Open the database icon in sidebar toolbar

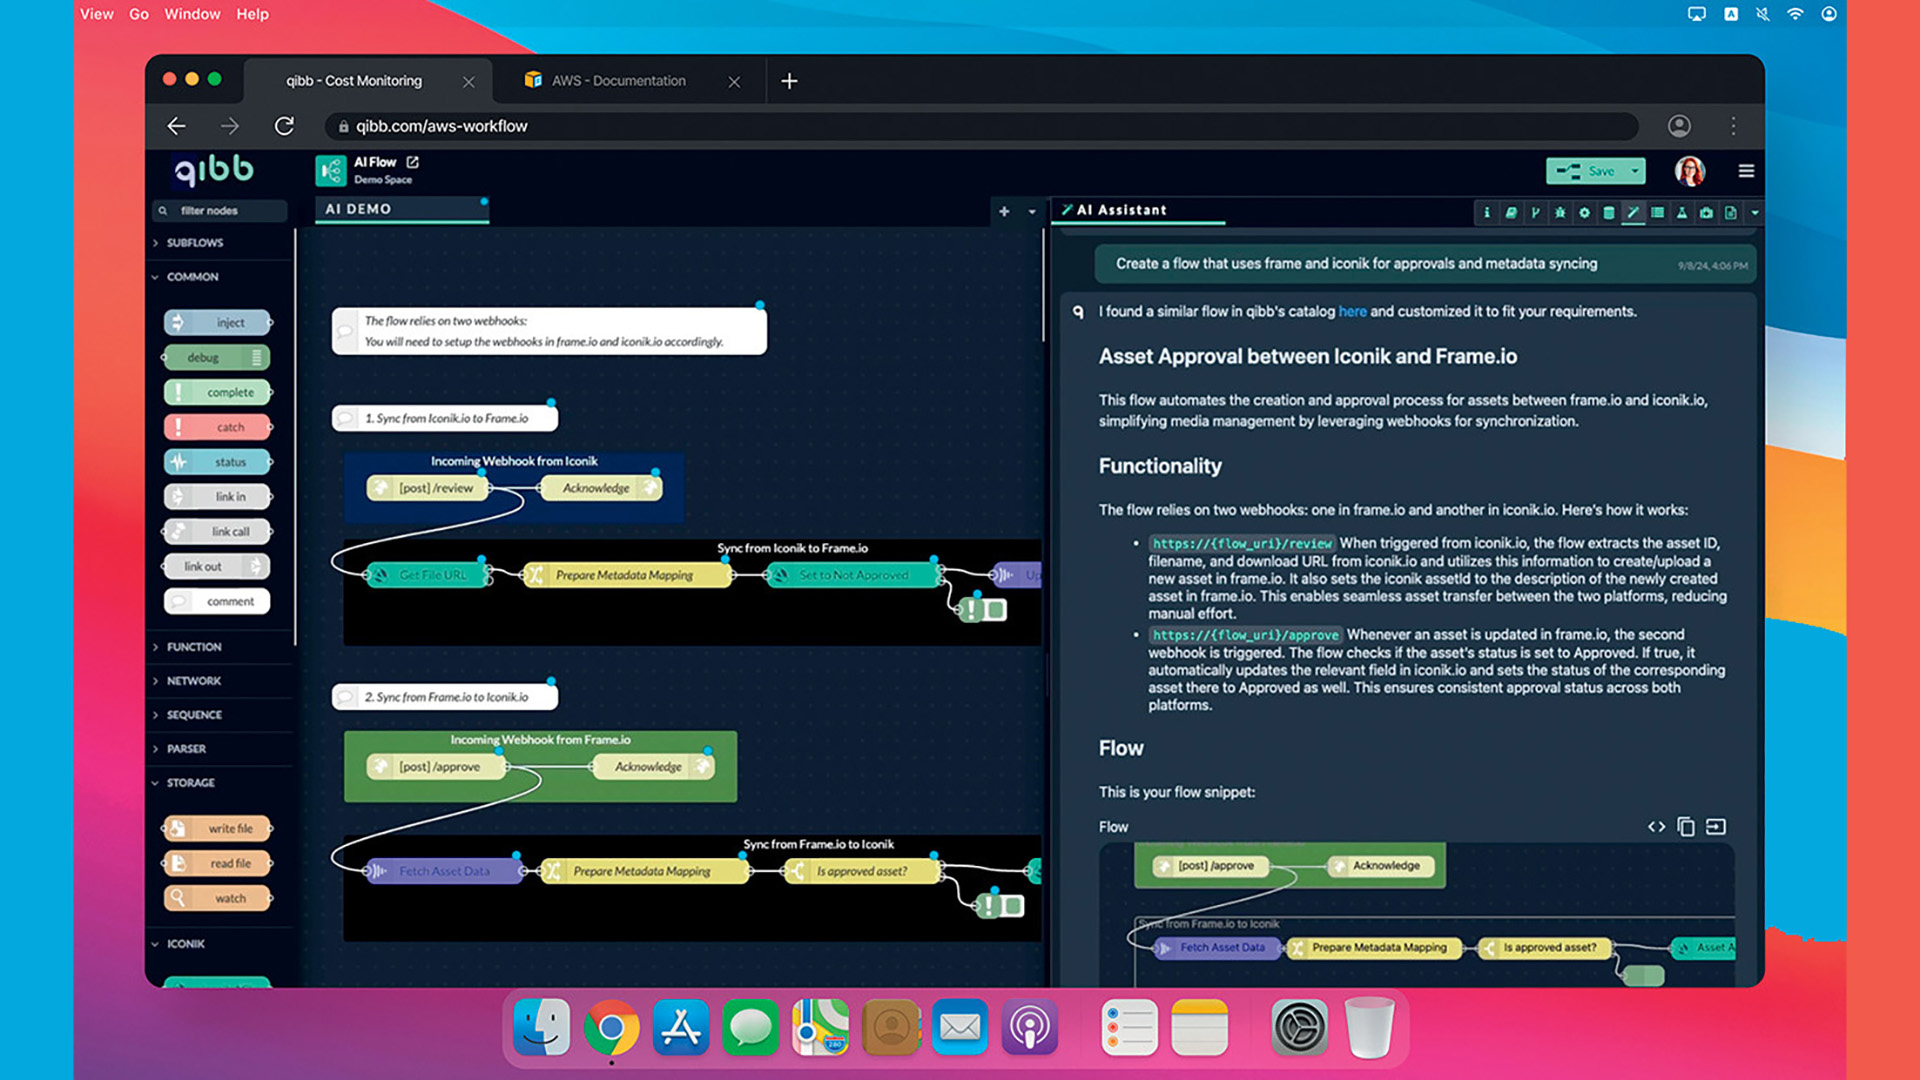(x=1609, y=212)
